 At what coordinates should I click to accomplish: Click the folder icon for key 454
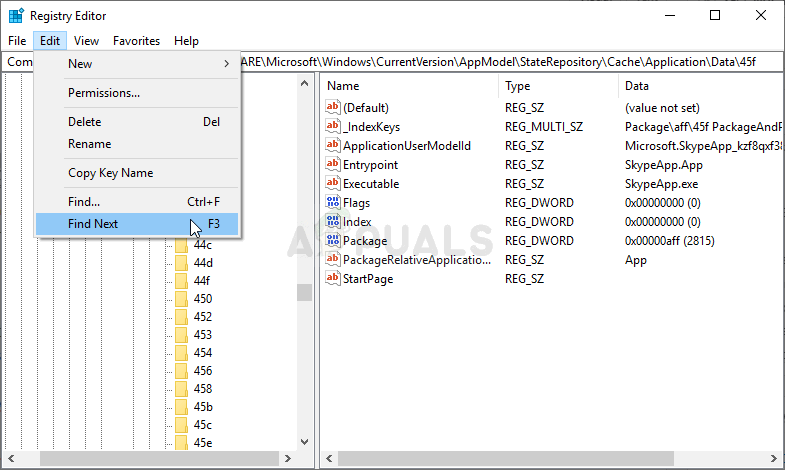[181, 353]
